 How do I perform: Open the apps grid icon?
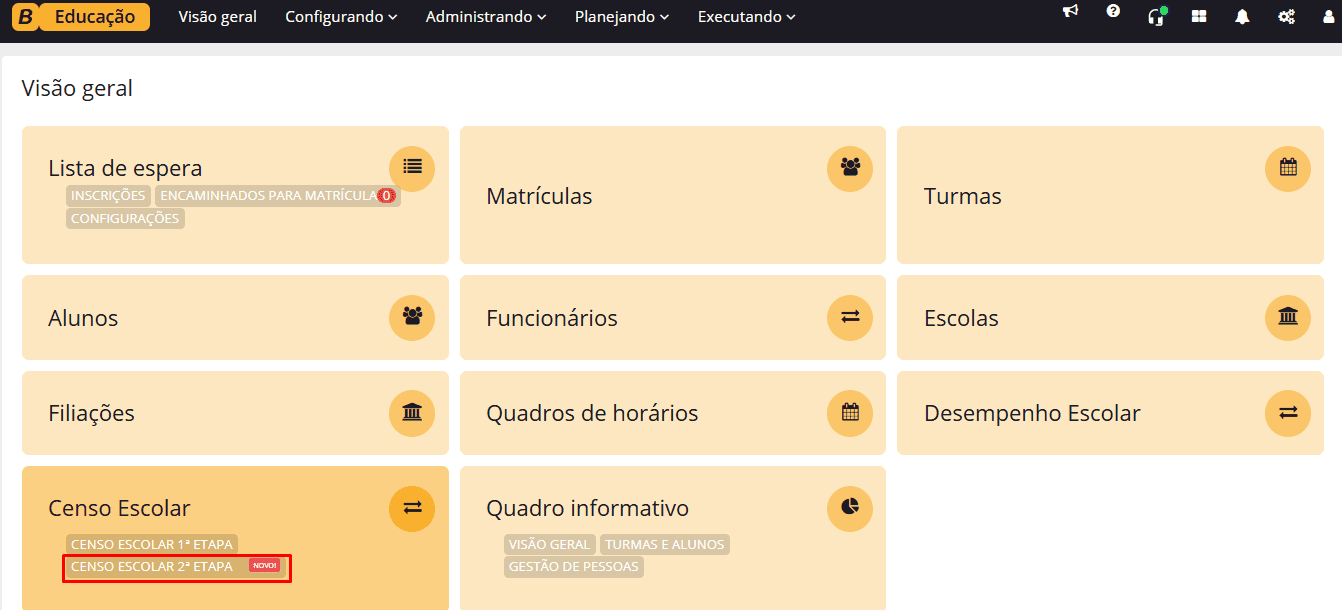1198,16
